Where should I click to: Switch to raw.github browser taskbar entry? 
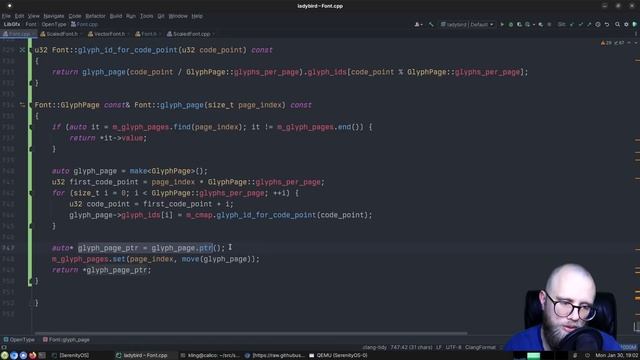275,356
